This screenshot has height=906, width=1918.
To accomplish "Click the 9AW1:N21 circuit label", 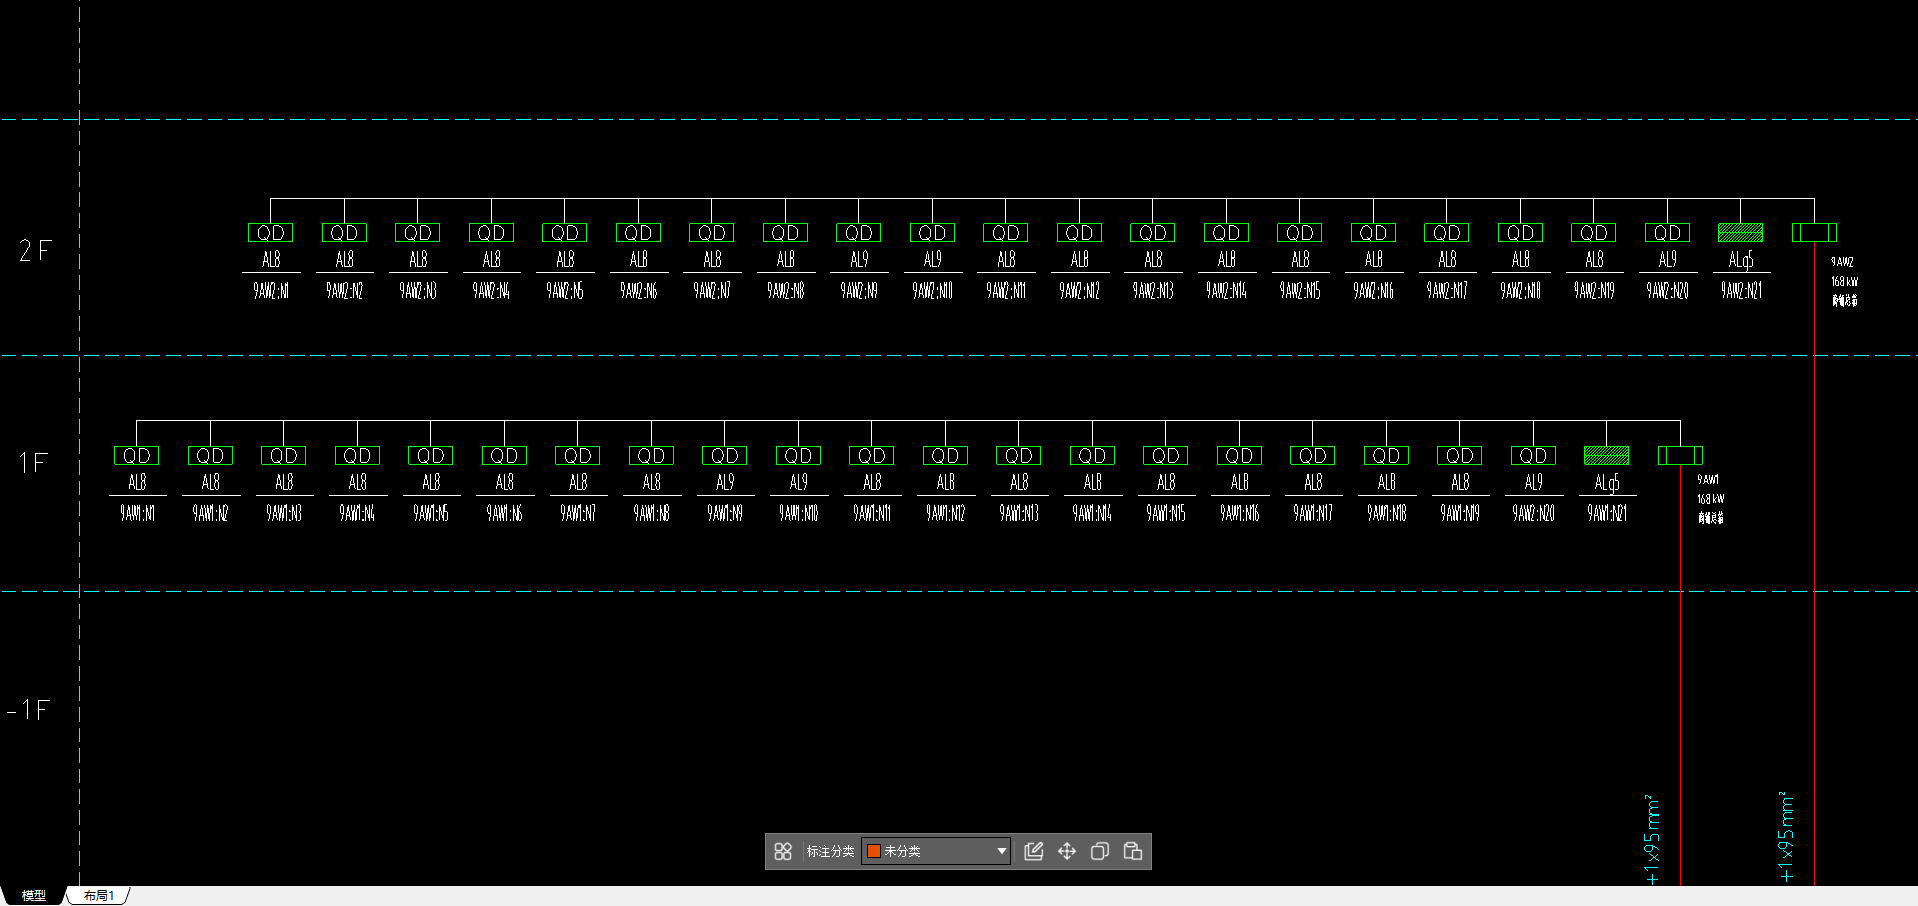I will coord(1607,513).
